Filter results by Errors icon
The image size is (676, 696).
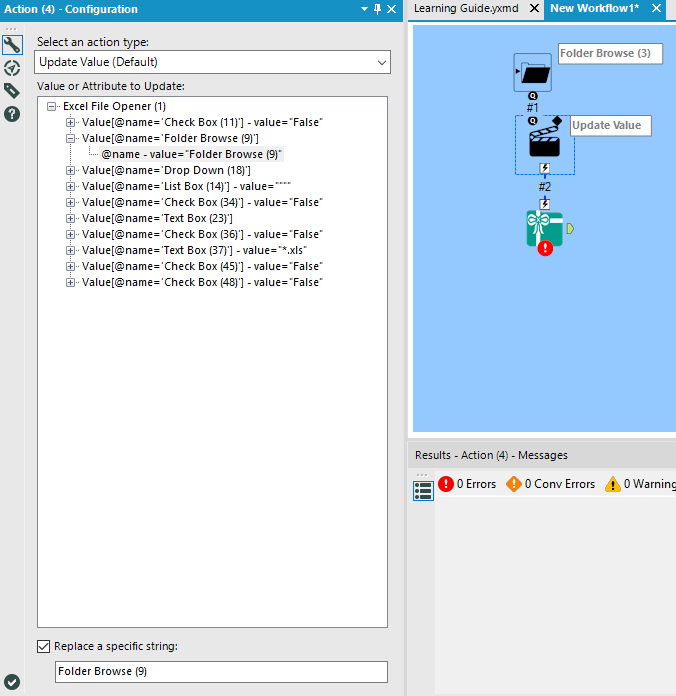tap(446, 484)
